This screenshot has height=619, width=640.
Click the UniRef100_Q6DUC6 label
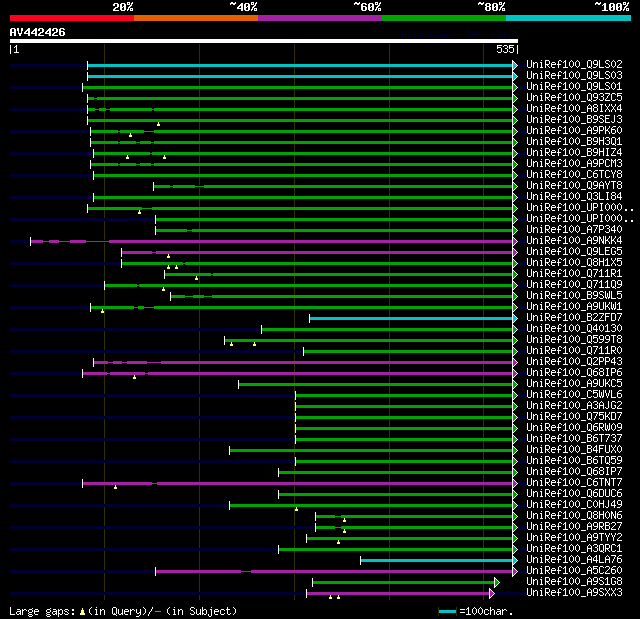[574, 494]
